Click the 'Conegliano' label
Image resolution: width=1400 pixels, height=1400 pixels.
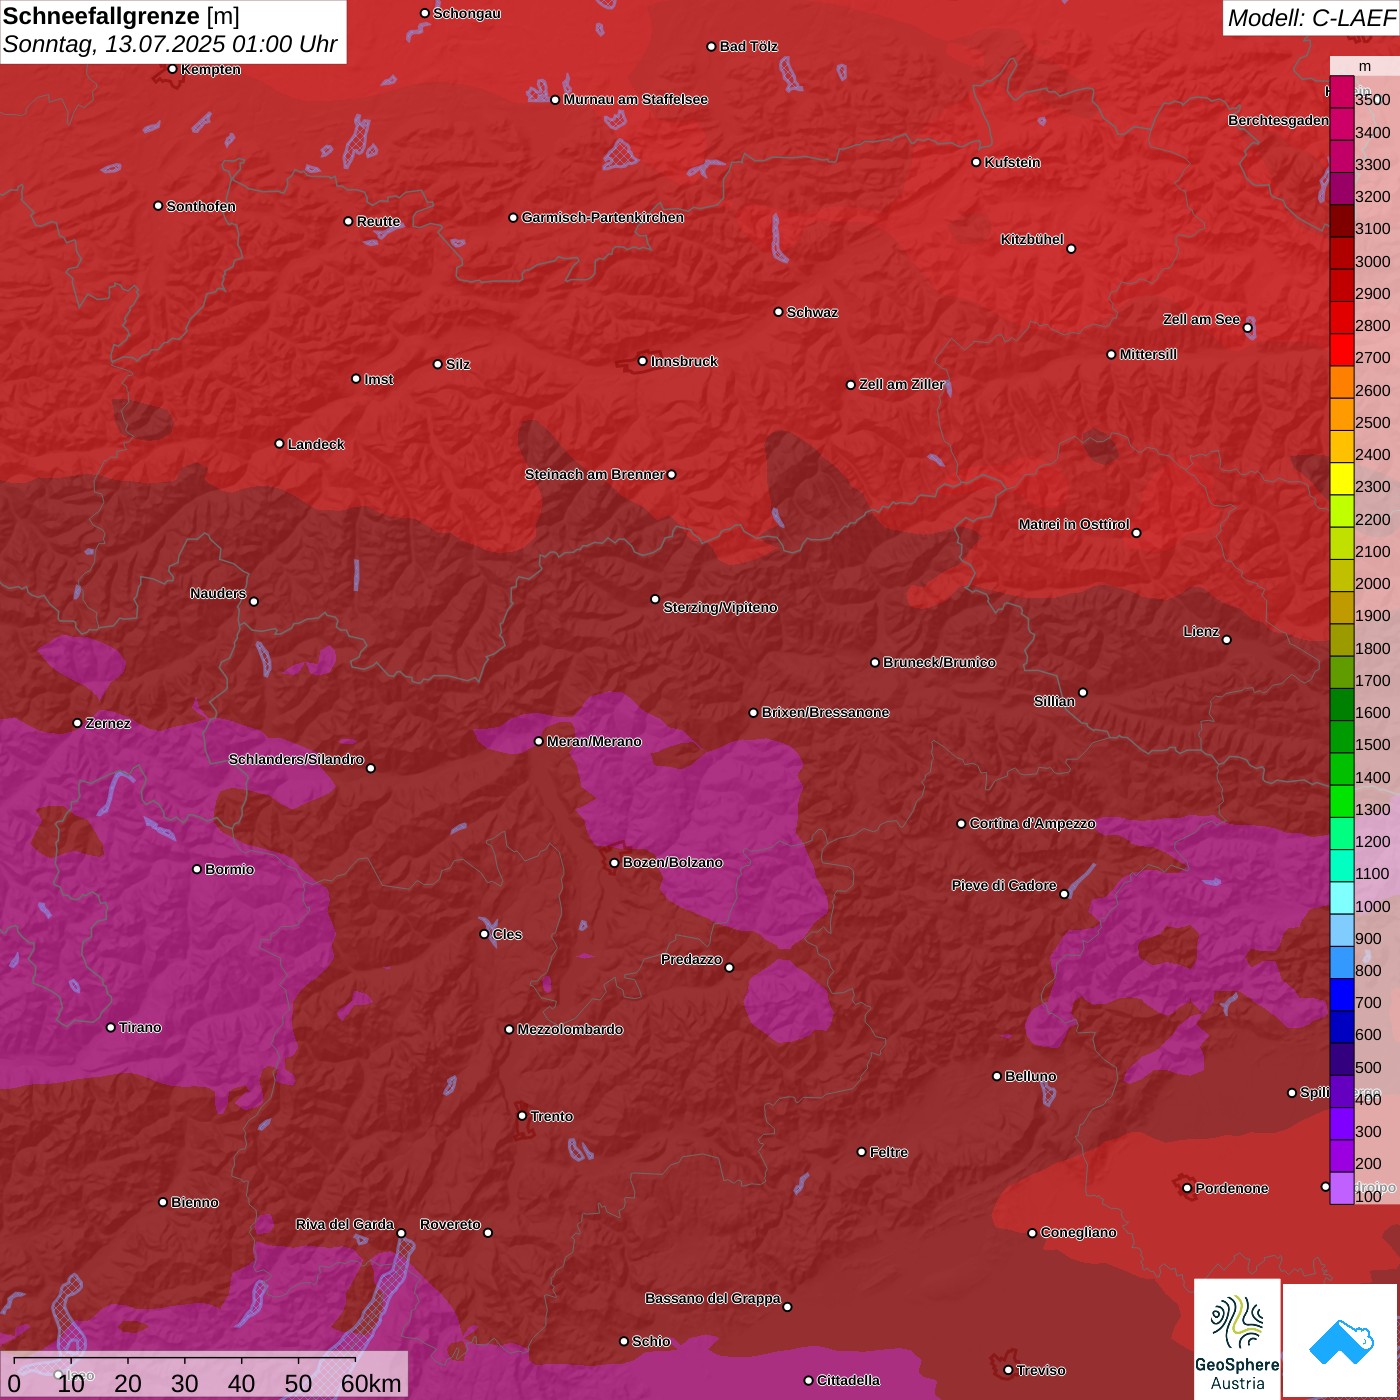click(x=1078, y=1233)
